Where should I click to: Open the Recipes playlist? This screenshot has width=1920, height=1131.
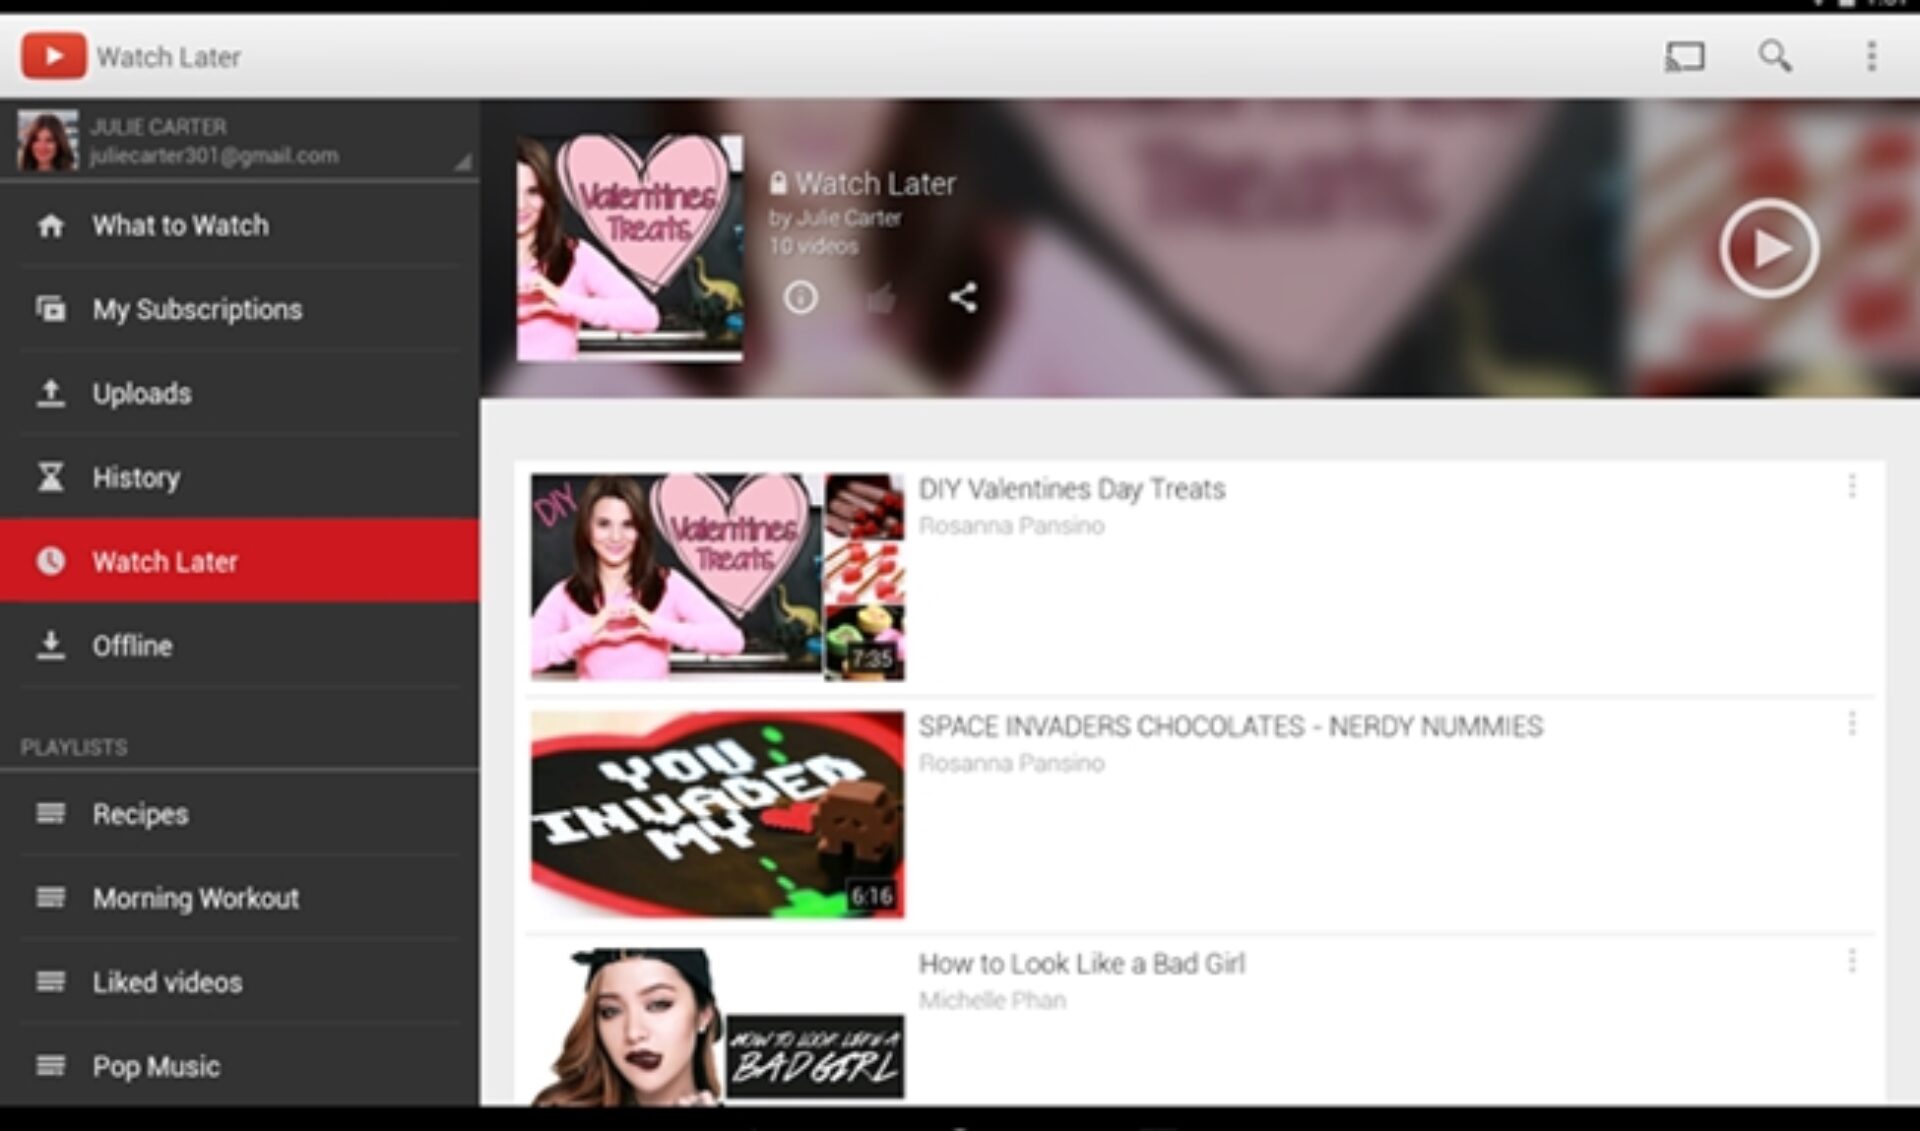(x=240, y=813)
